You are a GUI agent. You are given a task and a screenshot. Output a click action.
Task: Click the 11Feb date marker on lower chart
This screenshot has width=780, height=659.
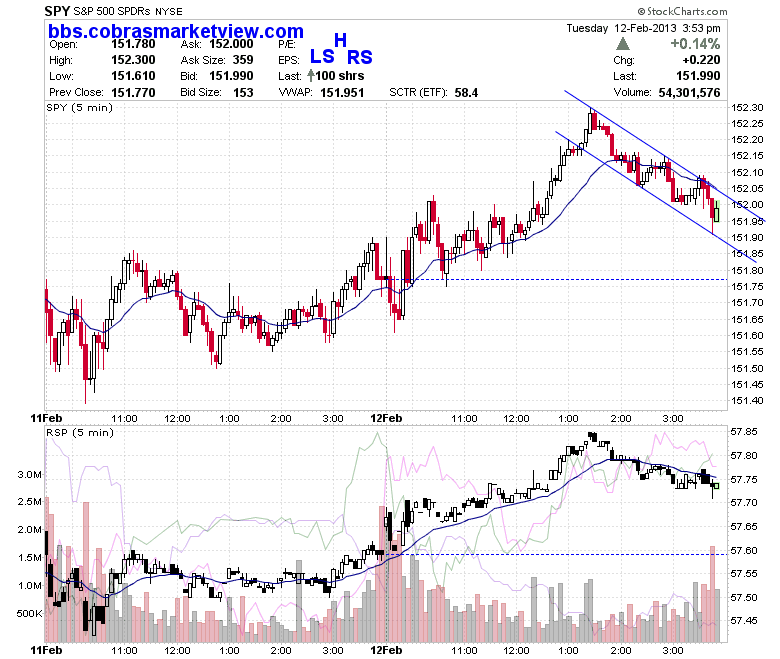point(46,650)
